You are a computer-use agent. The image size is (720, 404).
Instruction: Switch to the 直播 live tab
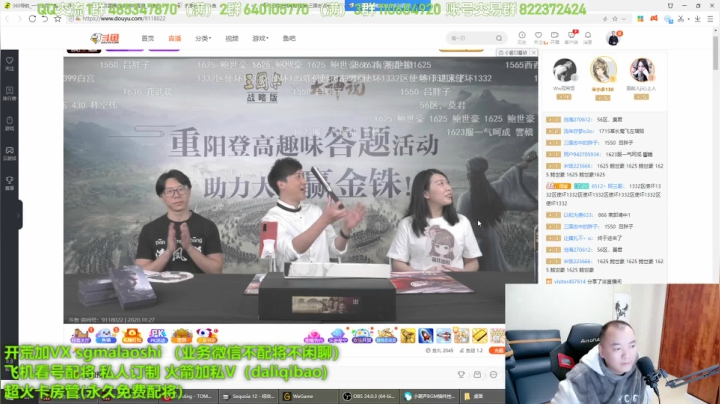tap(174, 39)
